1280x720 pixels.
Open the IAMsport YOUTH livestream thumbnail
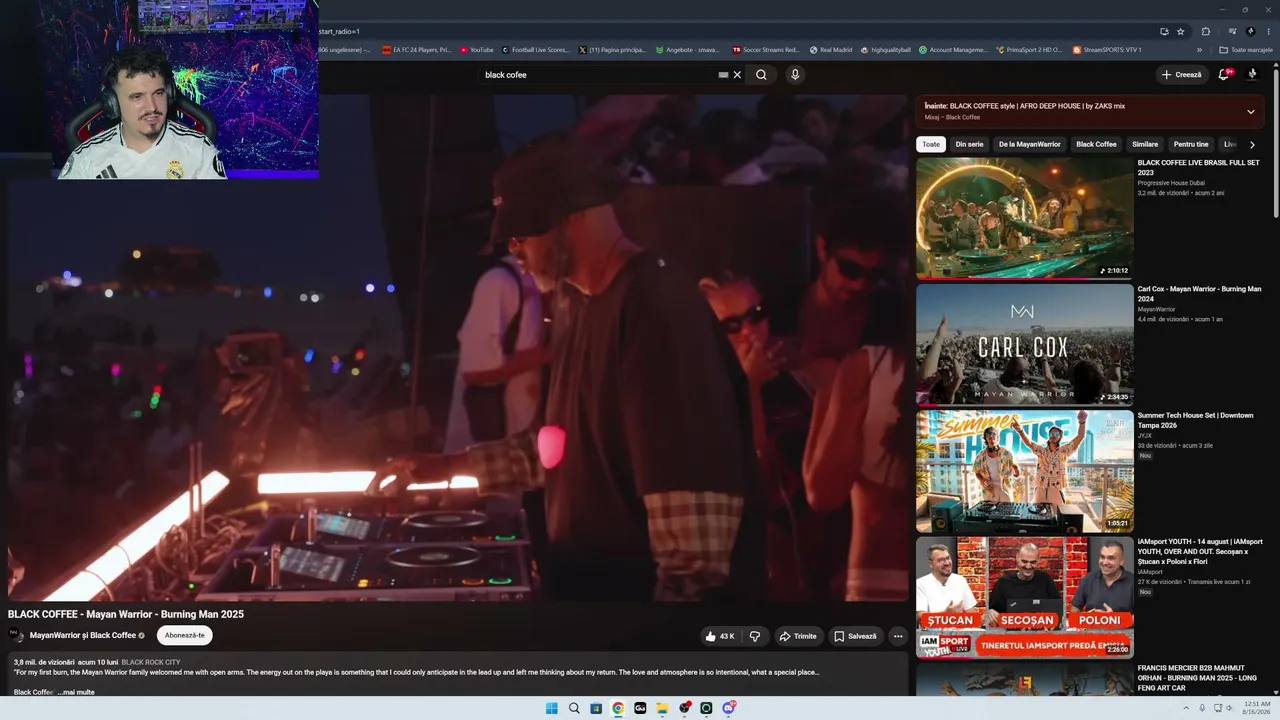[1025, 598]
